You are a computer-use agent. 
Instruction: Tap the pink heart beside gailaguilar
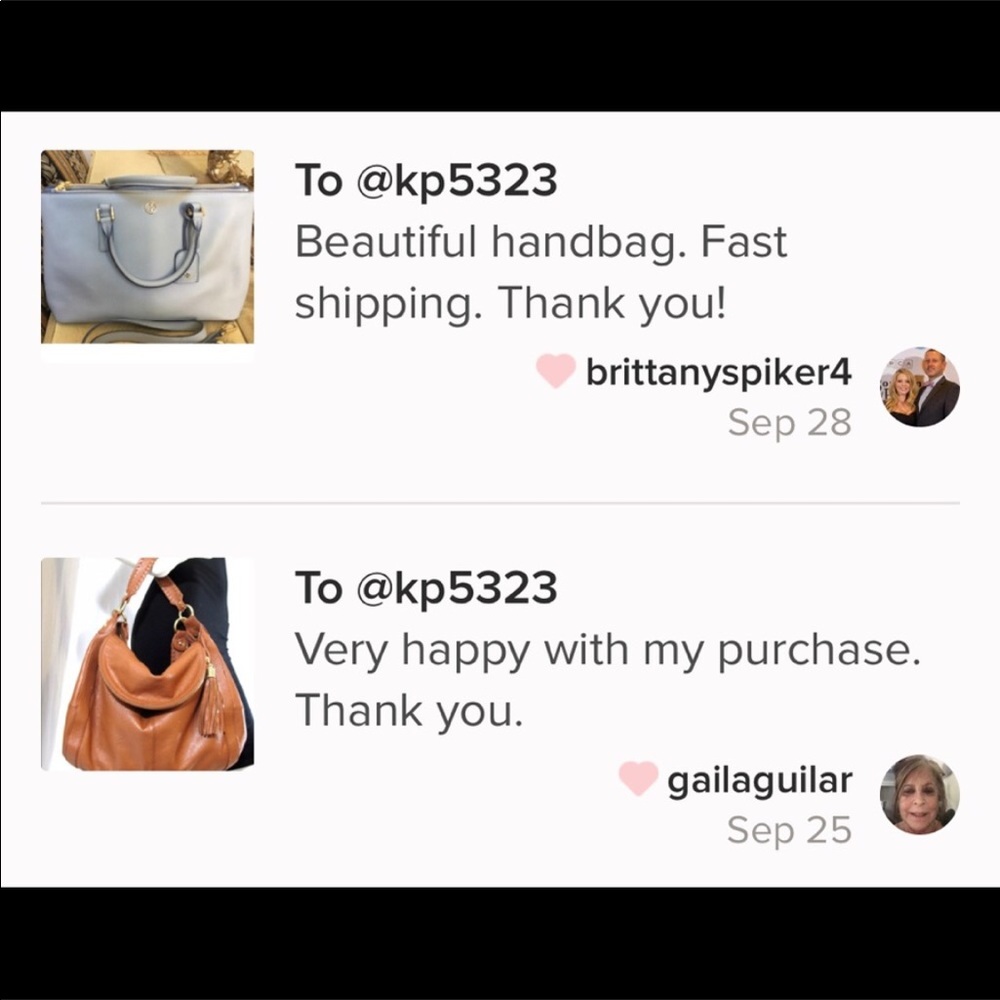pos(638,779)
